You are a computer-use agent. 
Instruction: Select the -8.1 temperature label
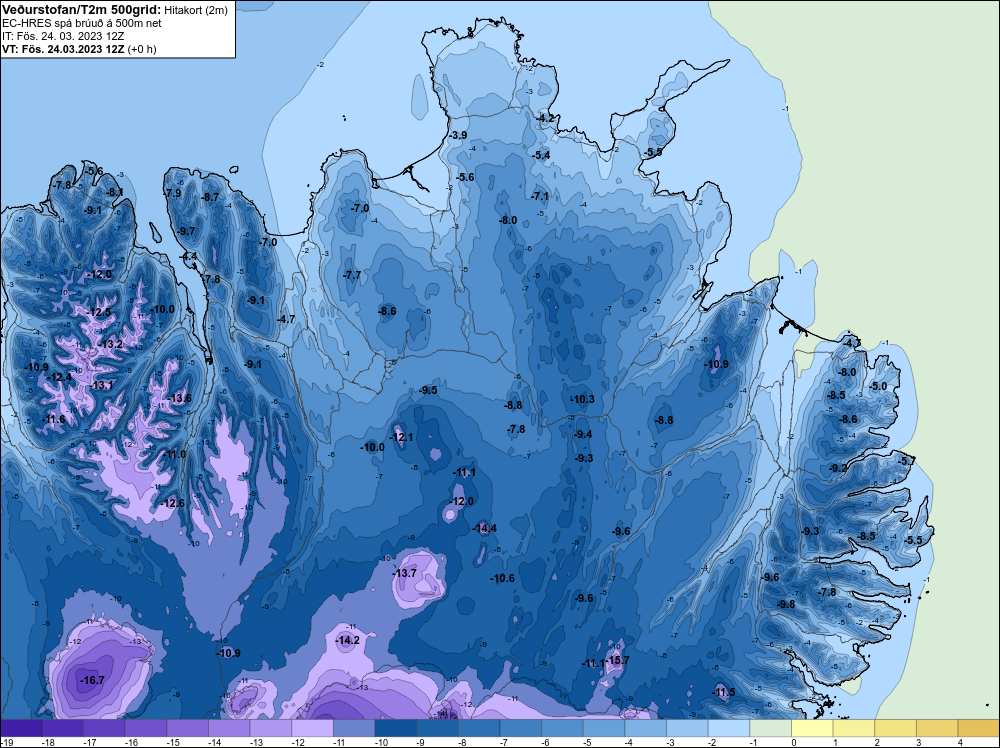coord(114,192)
